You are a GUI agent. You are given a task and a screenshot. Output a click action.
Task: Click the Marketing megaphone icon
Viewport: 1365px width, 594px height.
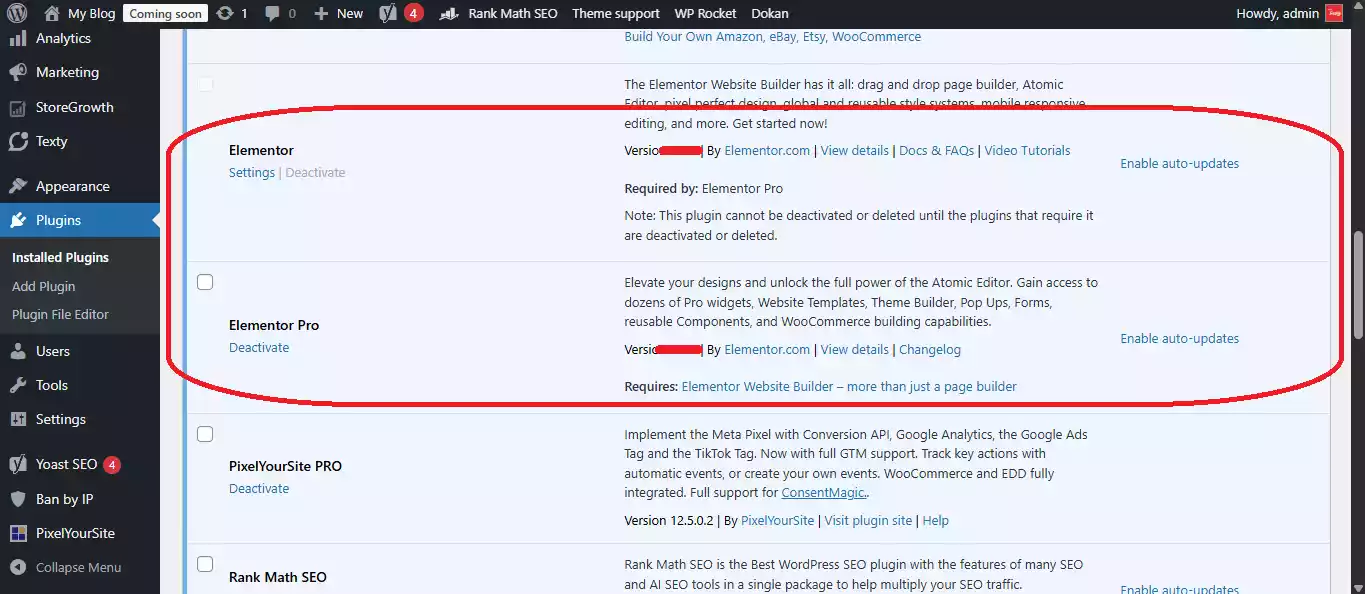[x=17, y=72]
